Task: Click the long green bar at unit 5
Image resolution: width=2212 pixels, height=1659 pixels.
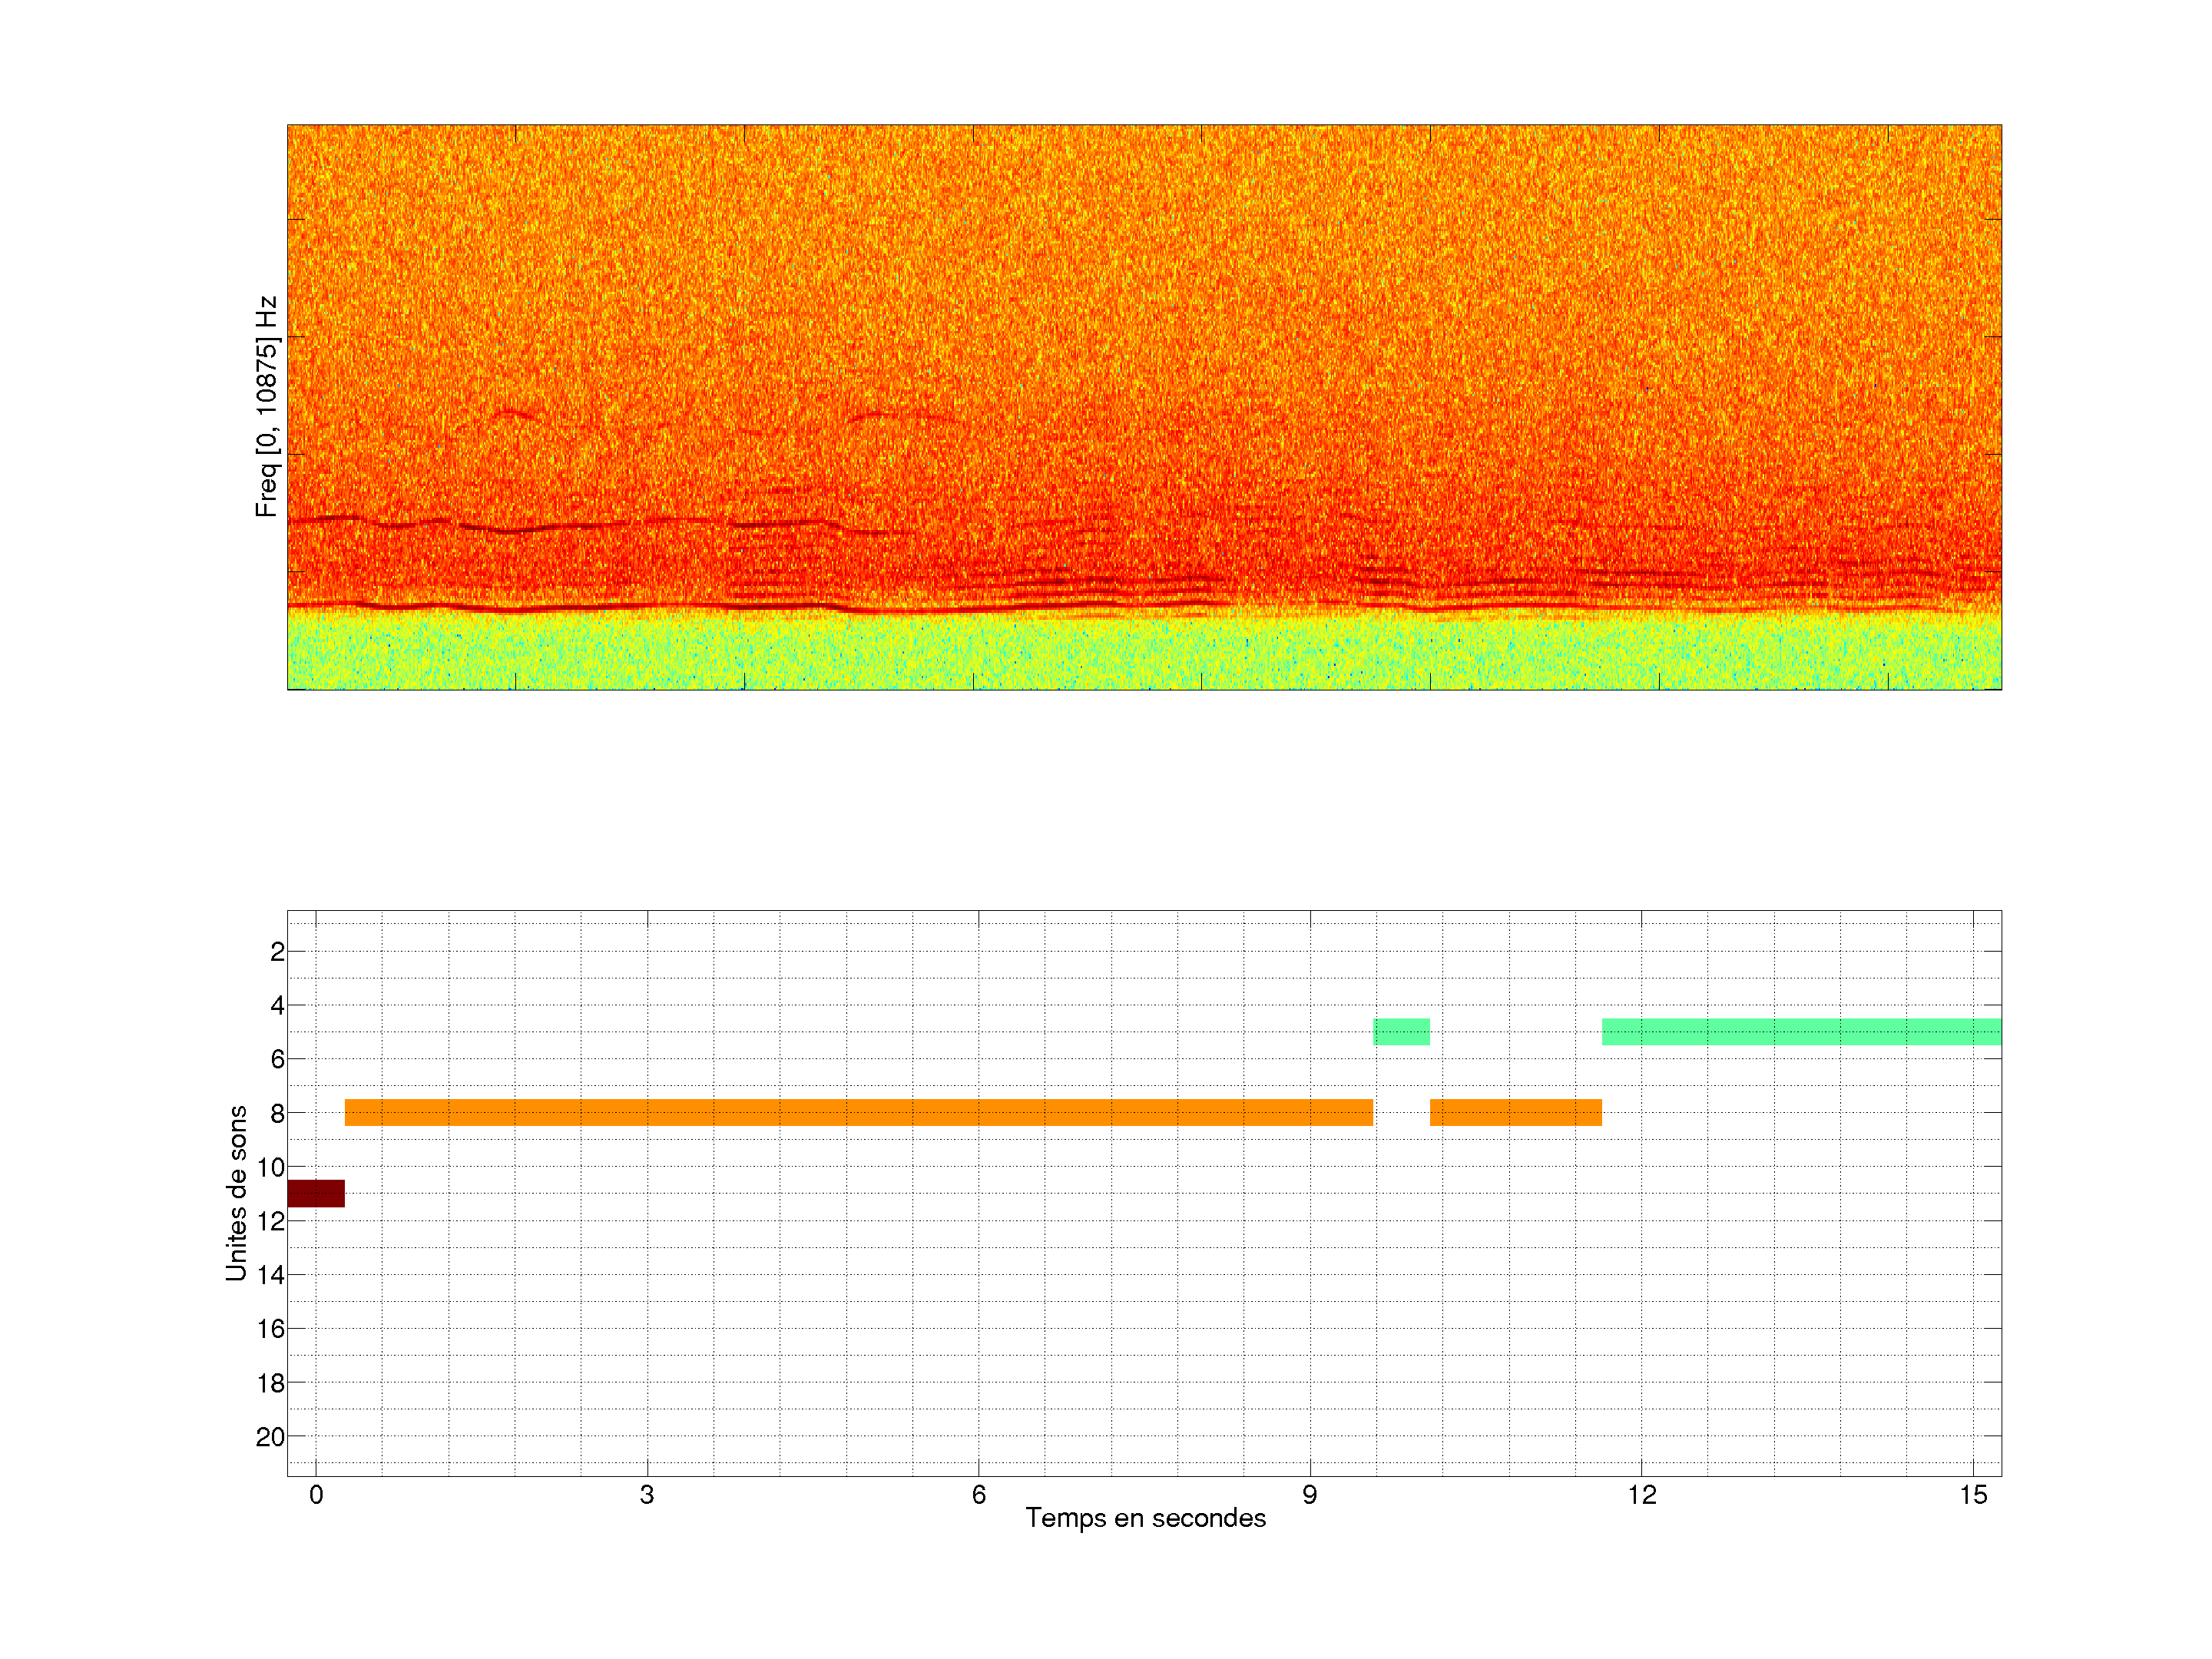Action: (1800, 1031)
